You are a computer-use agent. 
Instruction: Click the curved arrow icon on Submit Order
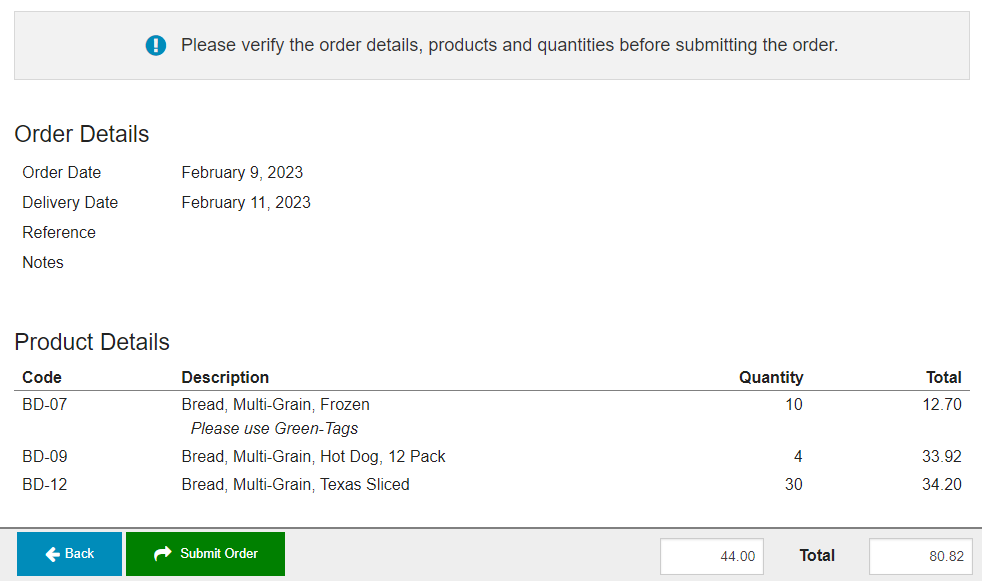(x=163, y=553)
